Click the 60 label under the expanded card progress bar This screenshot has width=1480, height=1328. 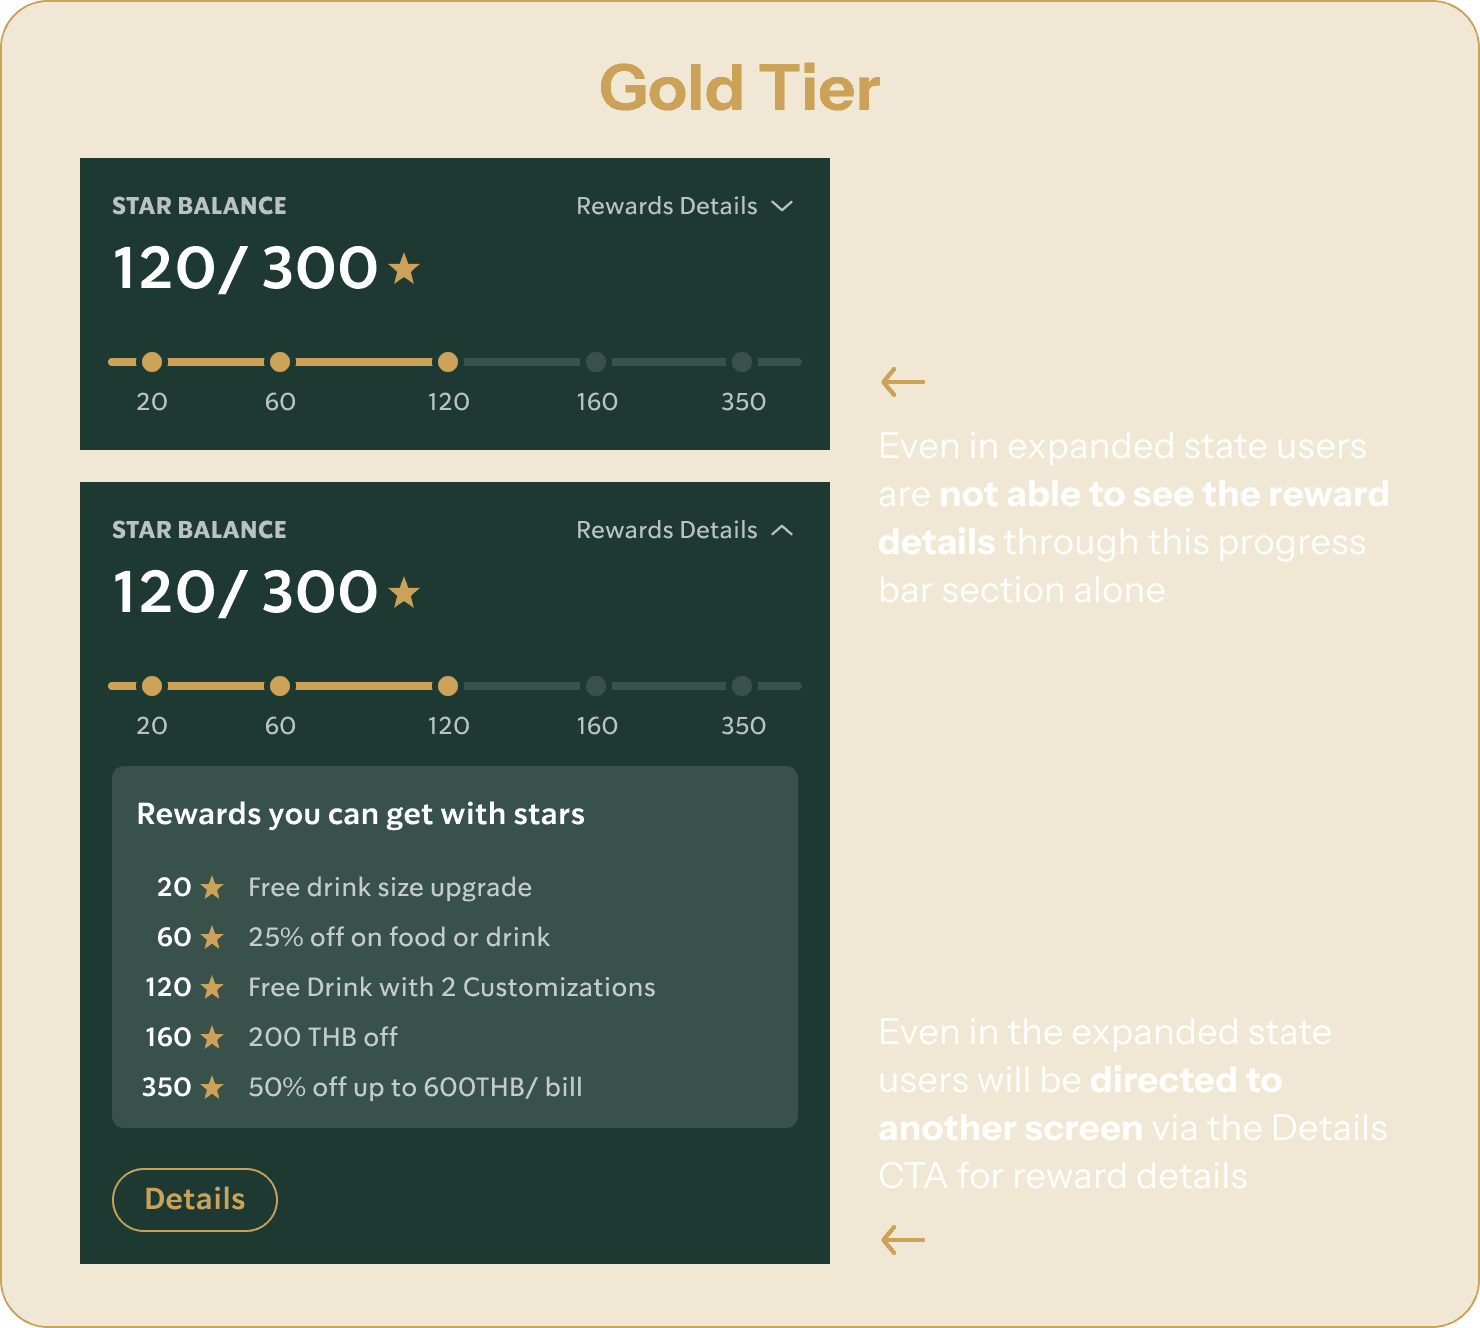[280, 726]
